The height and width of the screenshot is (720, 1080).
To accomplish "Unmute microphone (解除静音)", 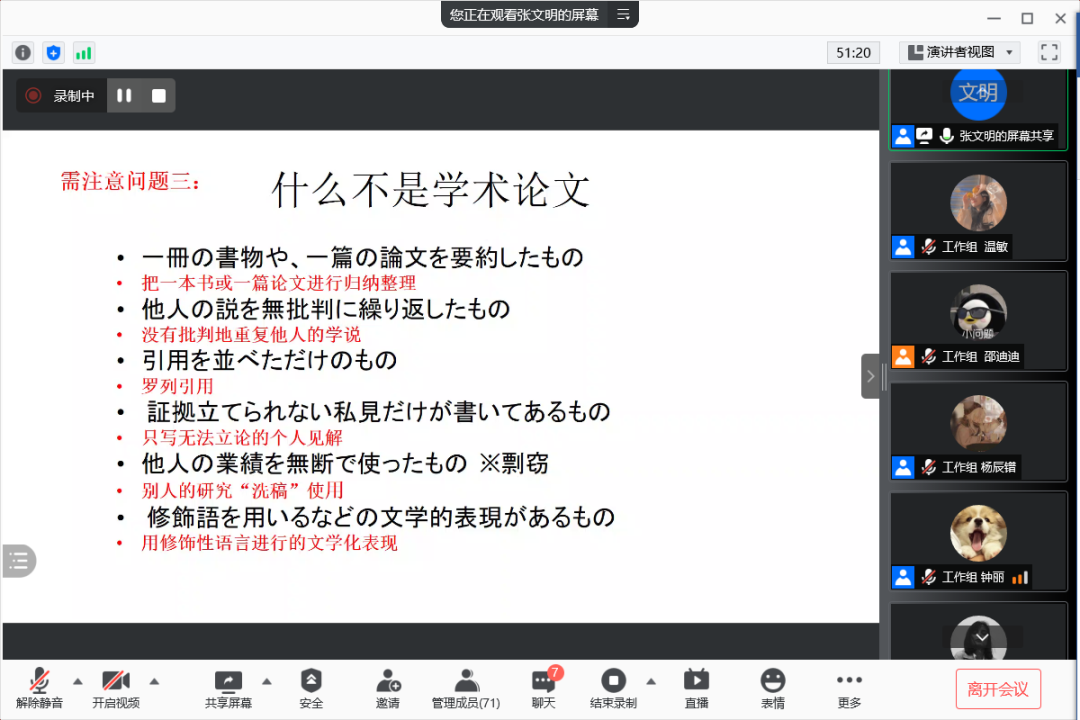I will coord(40,688).
